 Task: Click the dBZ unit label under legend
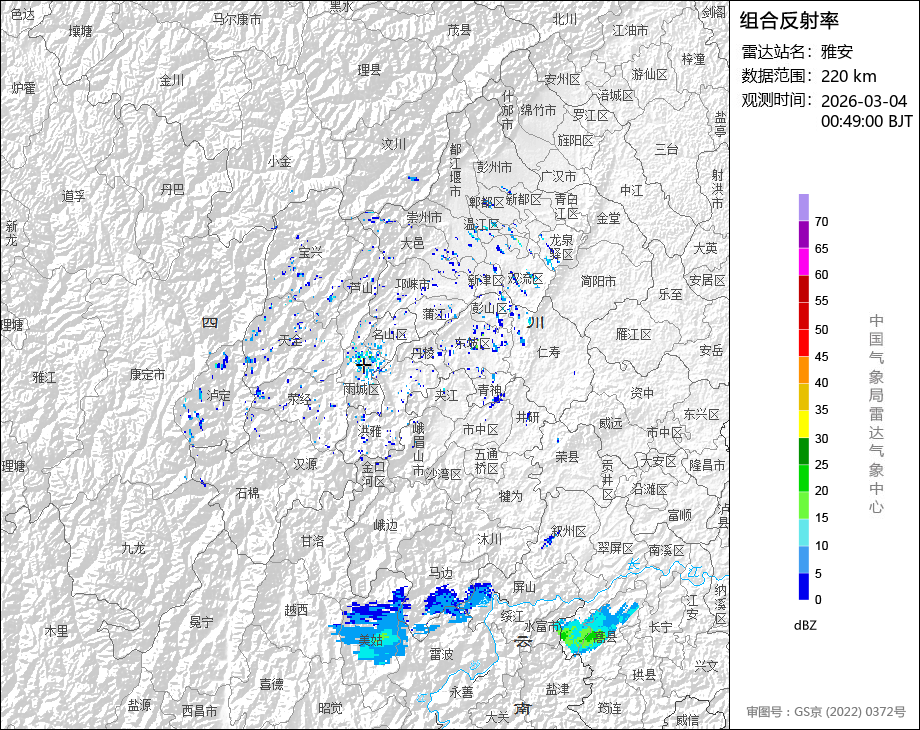coord(805,625)
